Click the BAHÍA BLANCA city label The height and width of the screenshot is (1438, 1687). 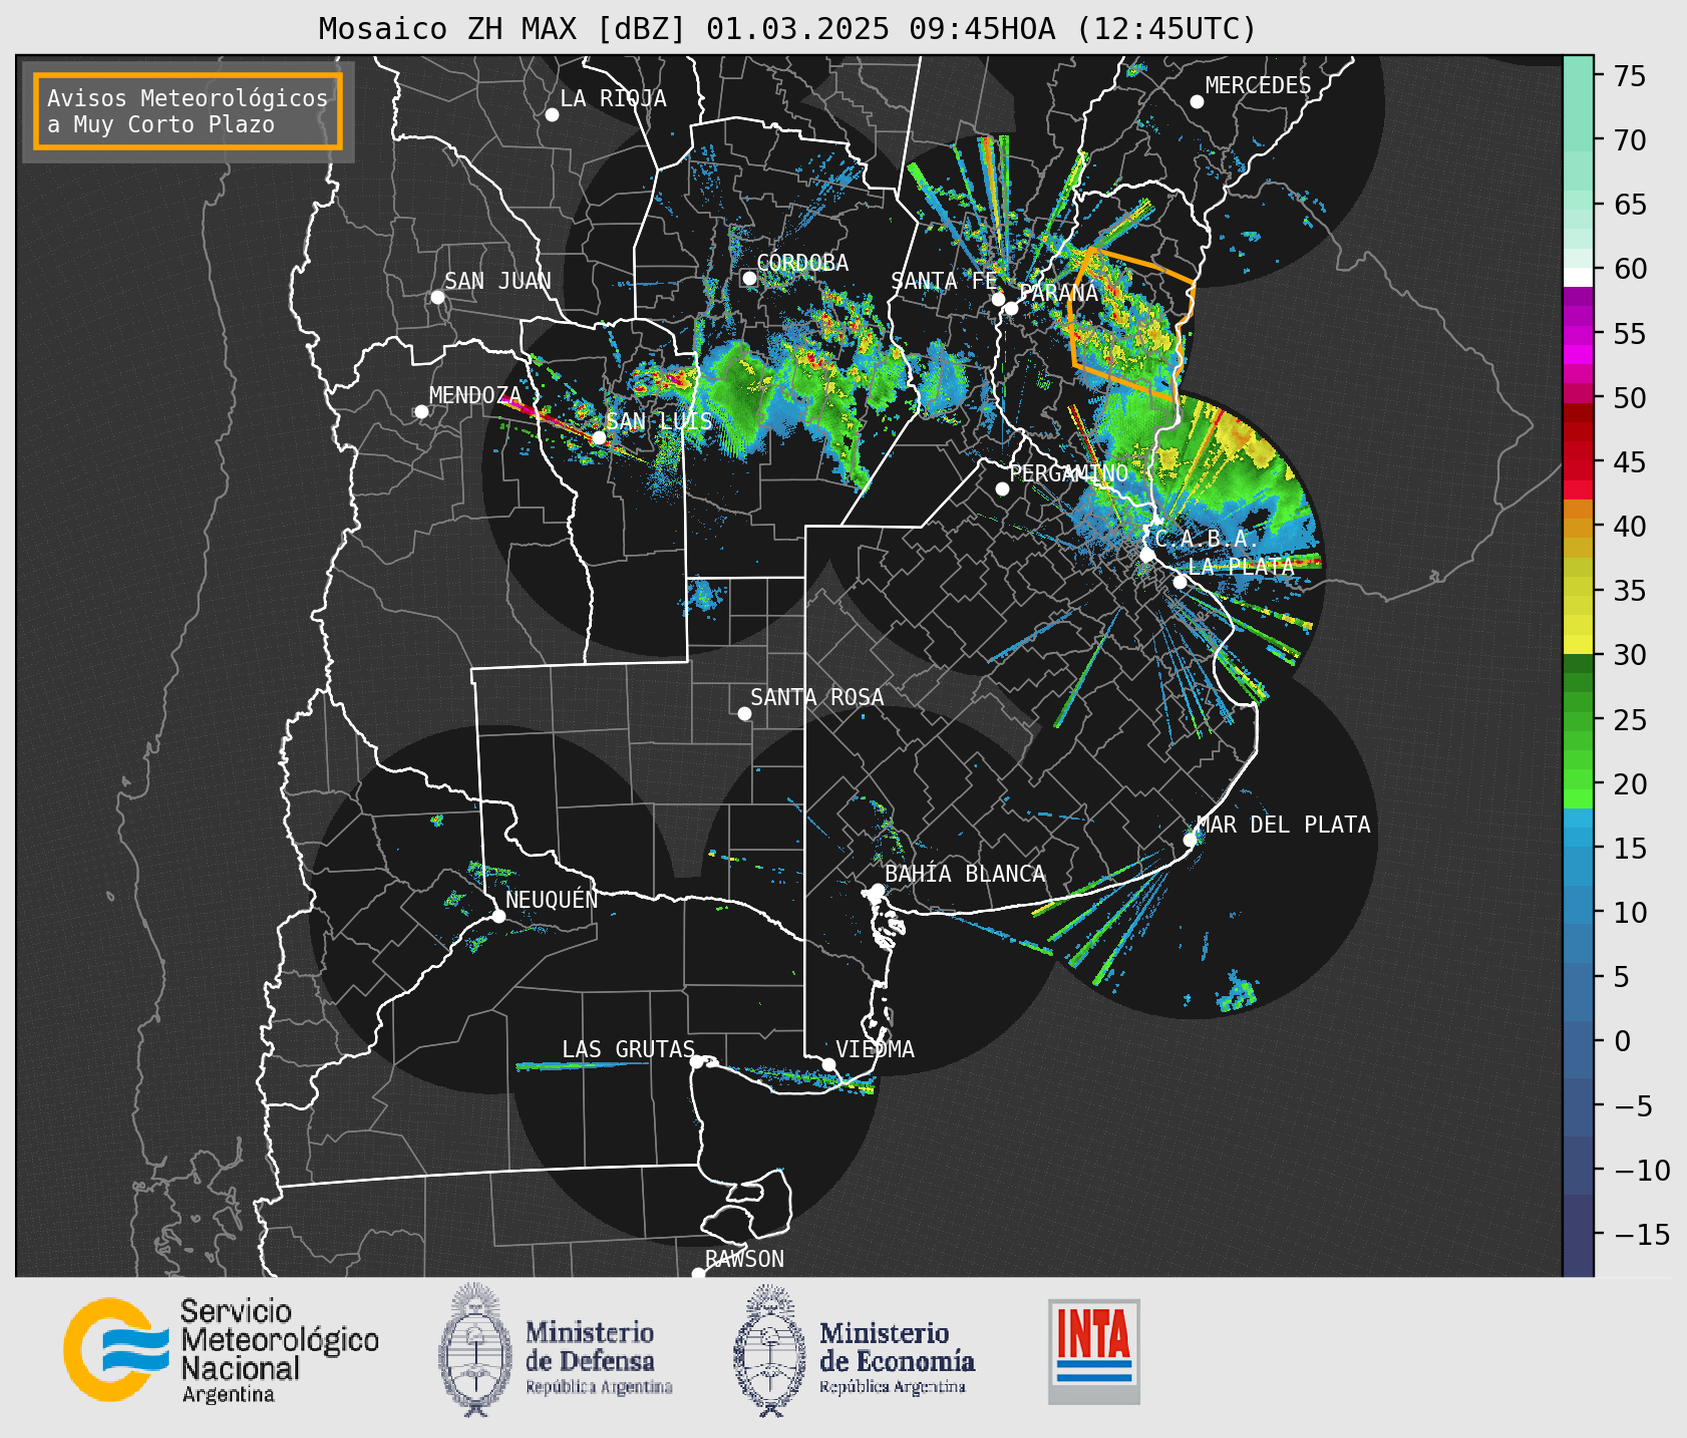pos(965,874)
